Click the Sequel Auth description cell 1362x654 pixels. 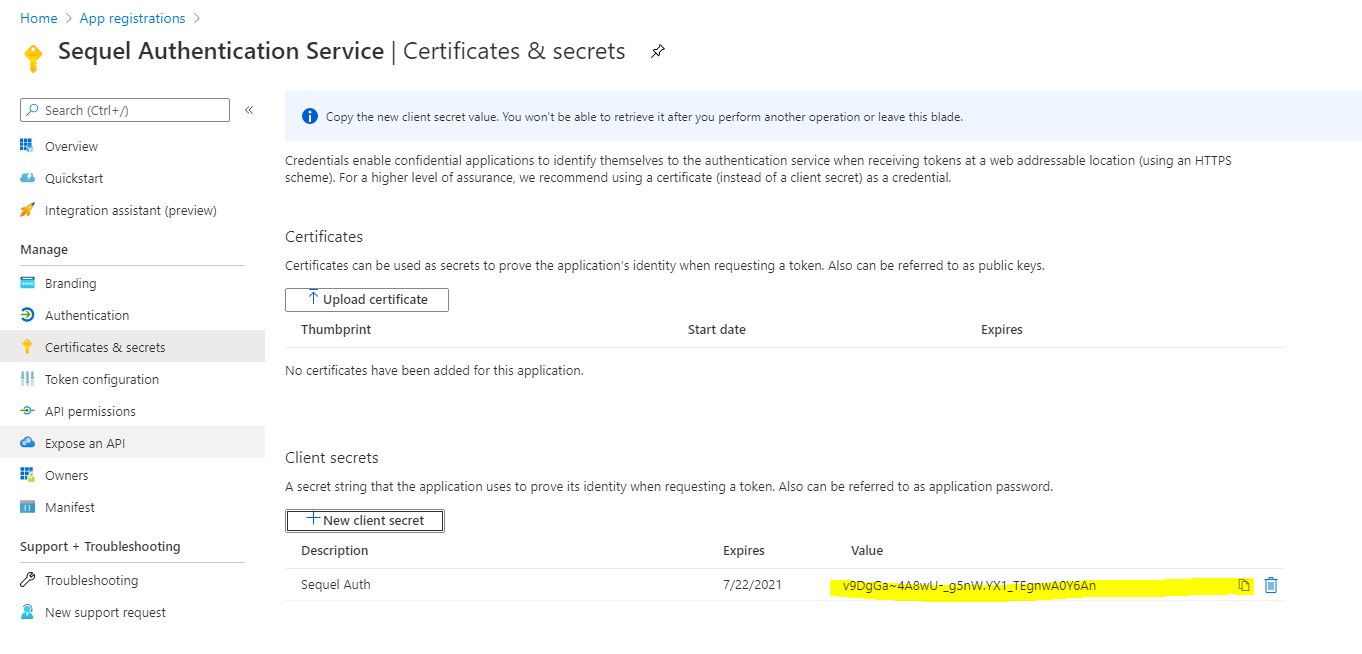point(336,584)
